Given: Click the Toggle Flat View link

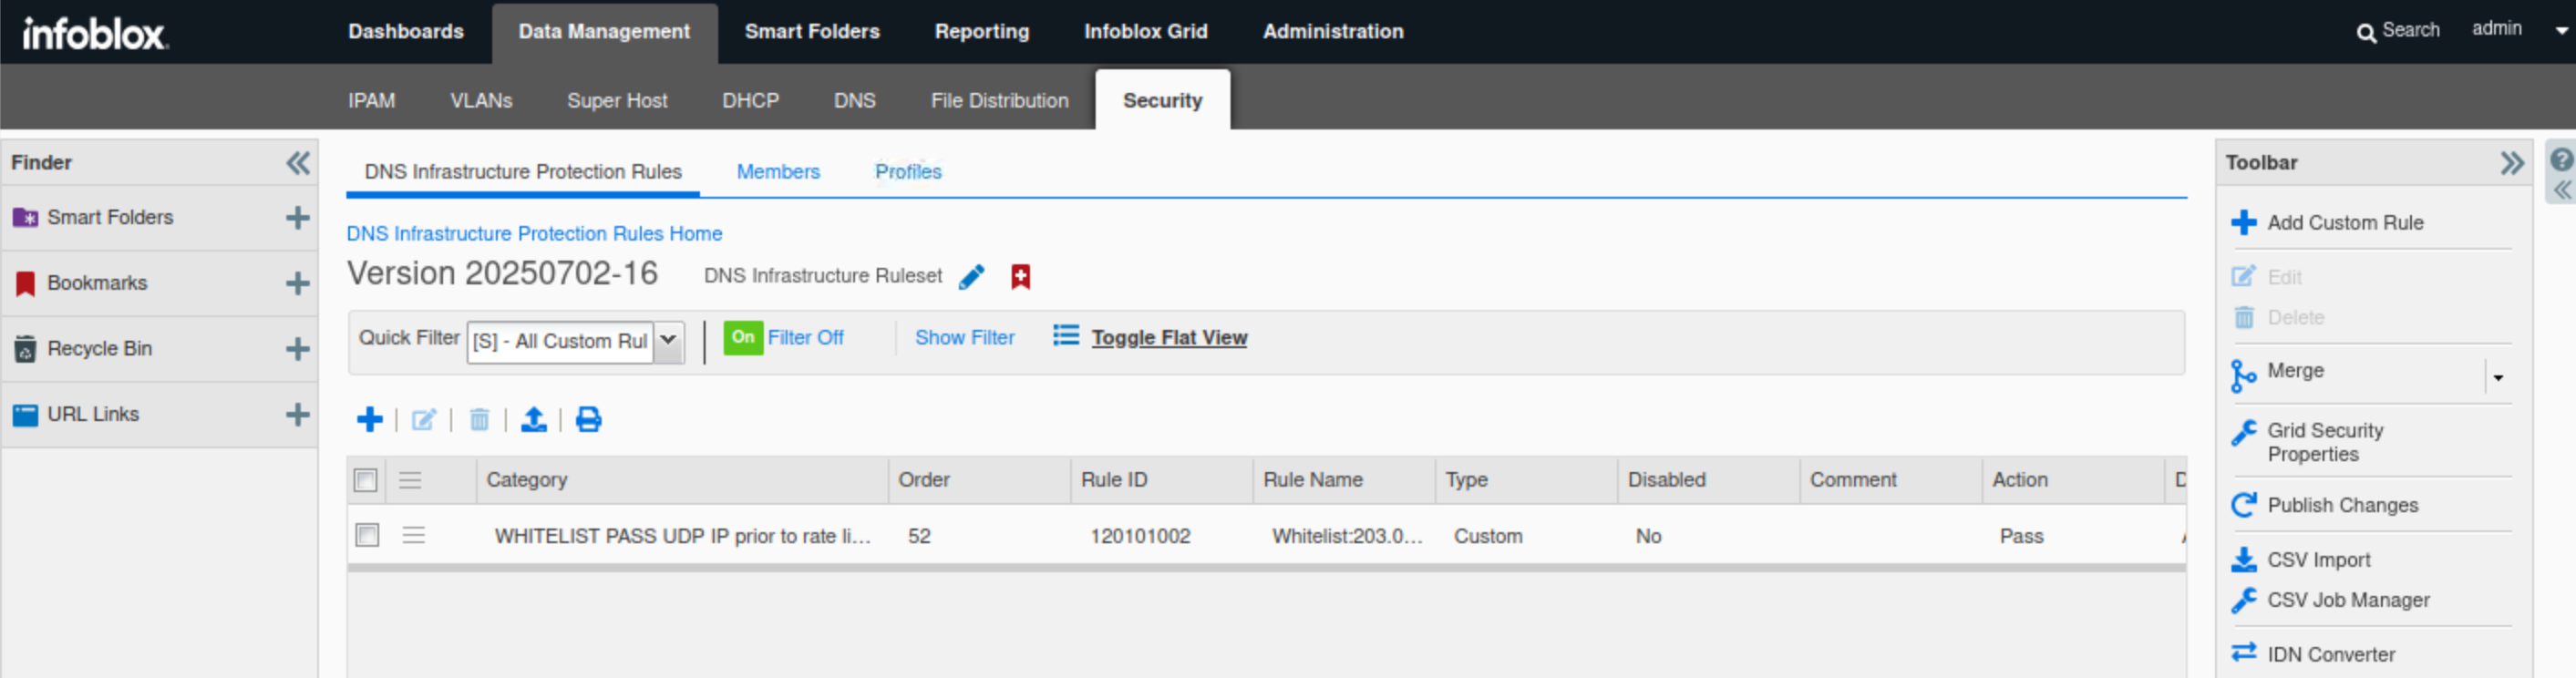Looking at the screenshot, I should [1169, 338].
